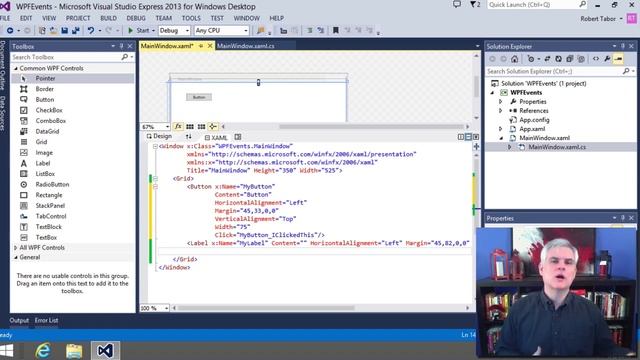Screen dimensions: 640x360
Task: Click the Refresh icon in Solution Explorer
Action: coord(558,59)
